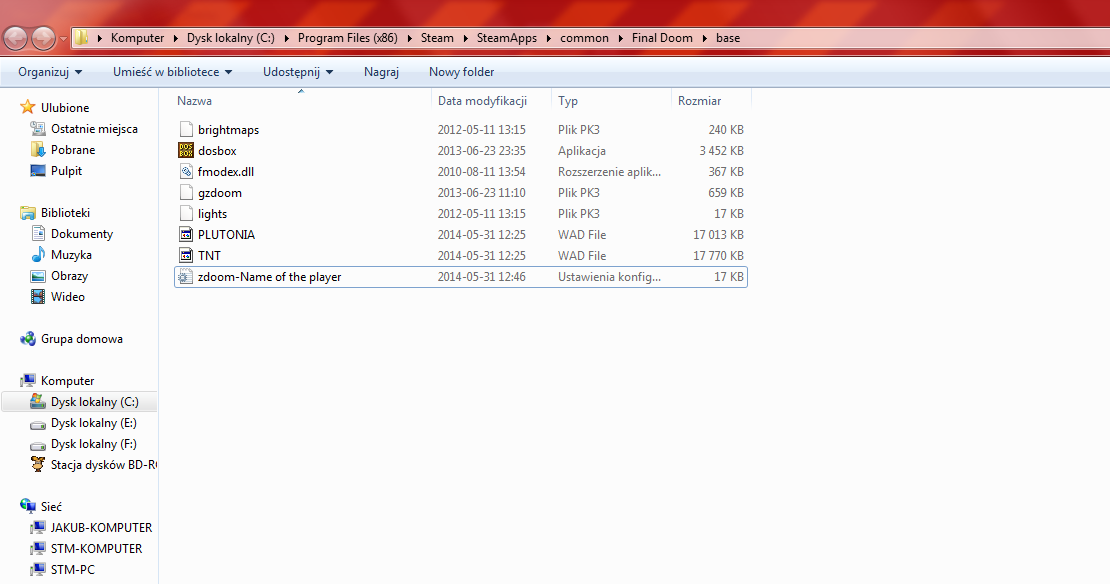Screen dimensions: 1110x584
Task: Click 'lights' file name
Action: tap(212, 214)
